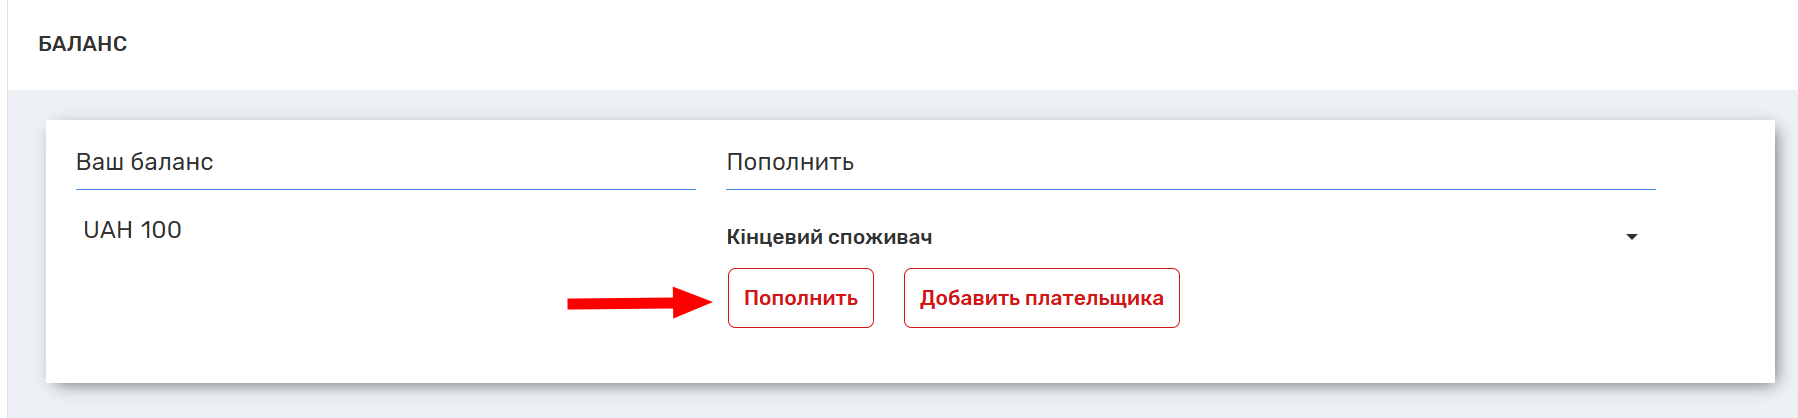
Task: Click the gray strip above the balance card
Action: pos(900,105)
